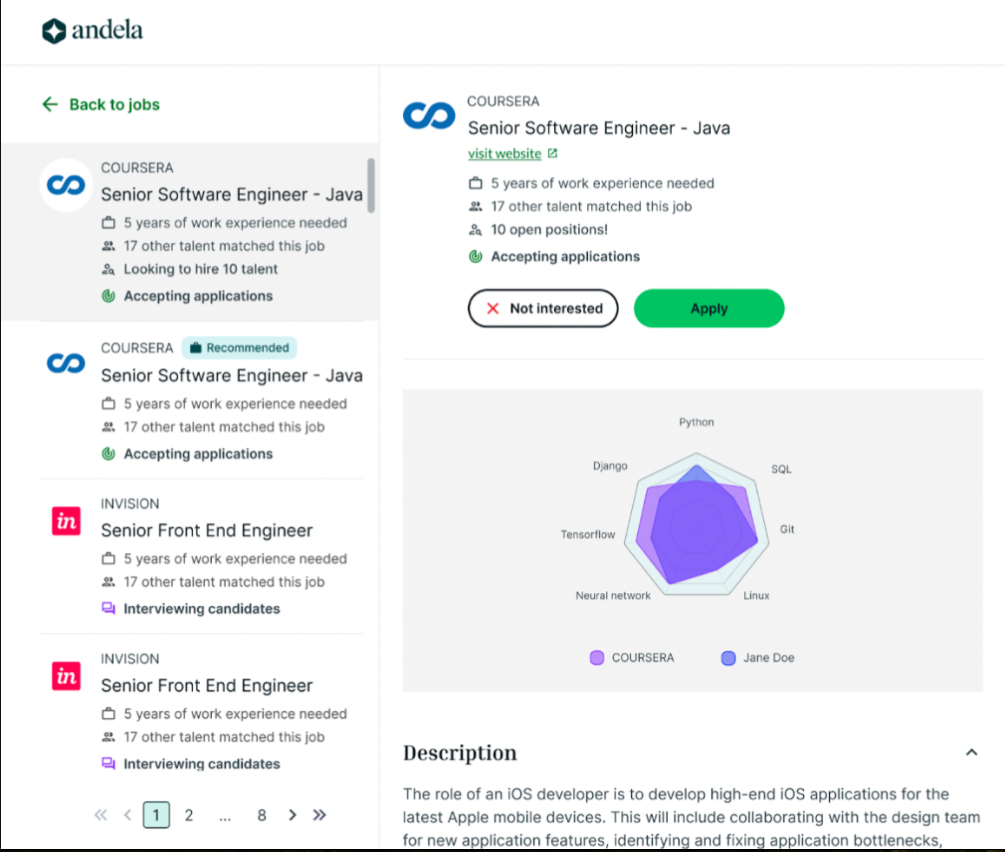Click the Git label on the radar chart
This screenshot has width=1005, height=852.
tap(787, 529)
